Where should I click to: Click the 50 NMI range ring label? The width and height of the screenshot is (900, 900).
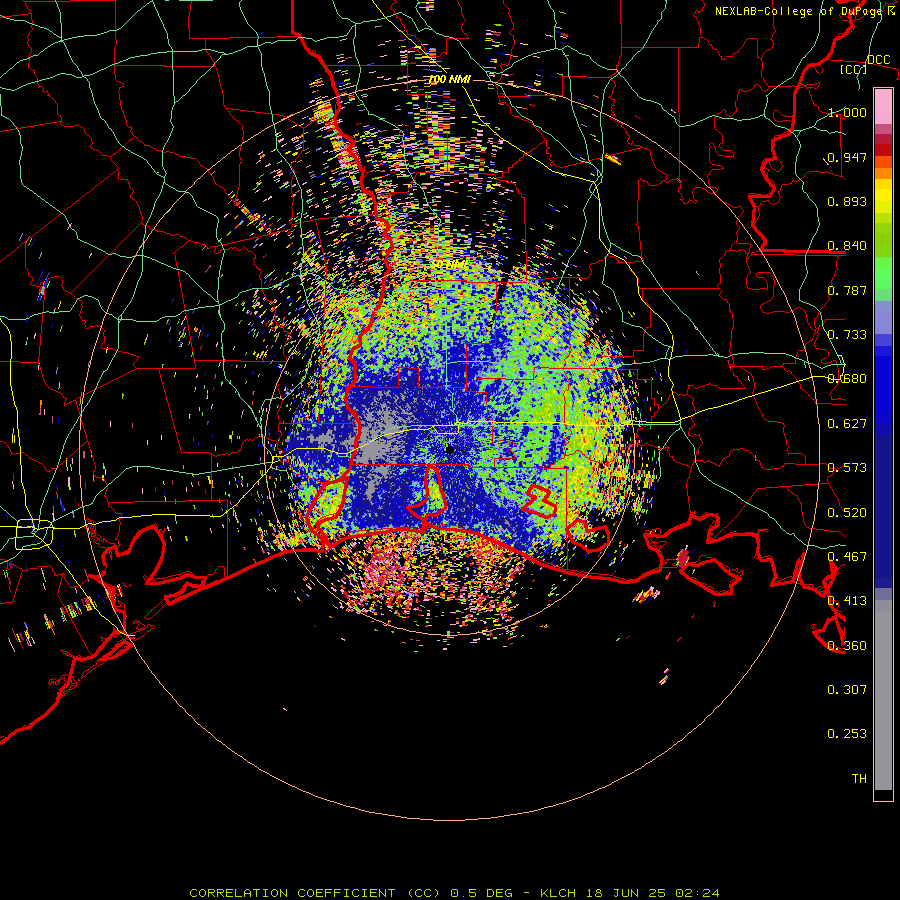tap(449, 265)
